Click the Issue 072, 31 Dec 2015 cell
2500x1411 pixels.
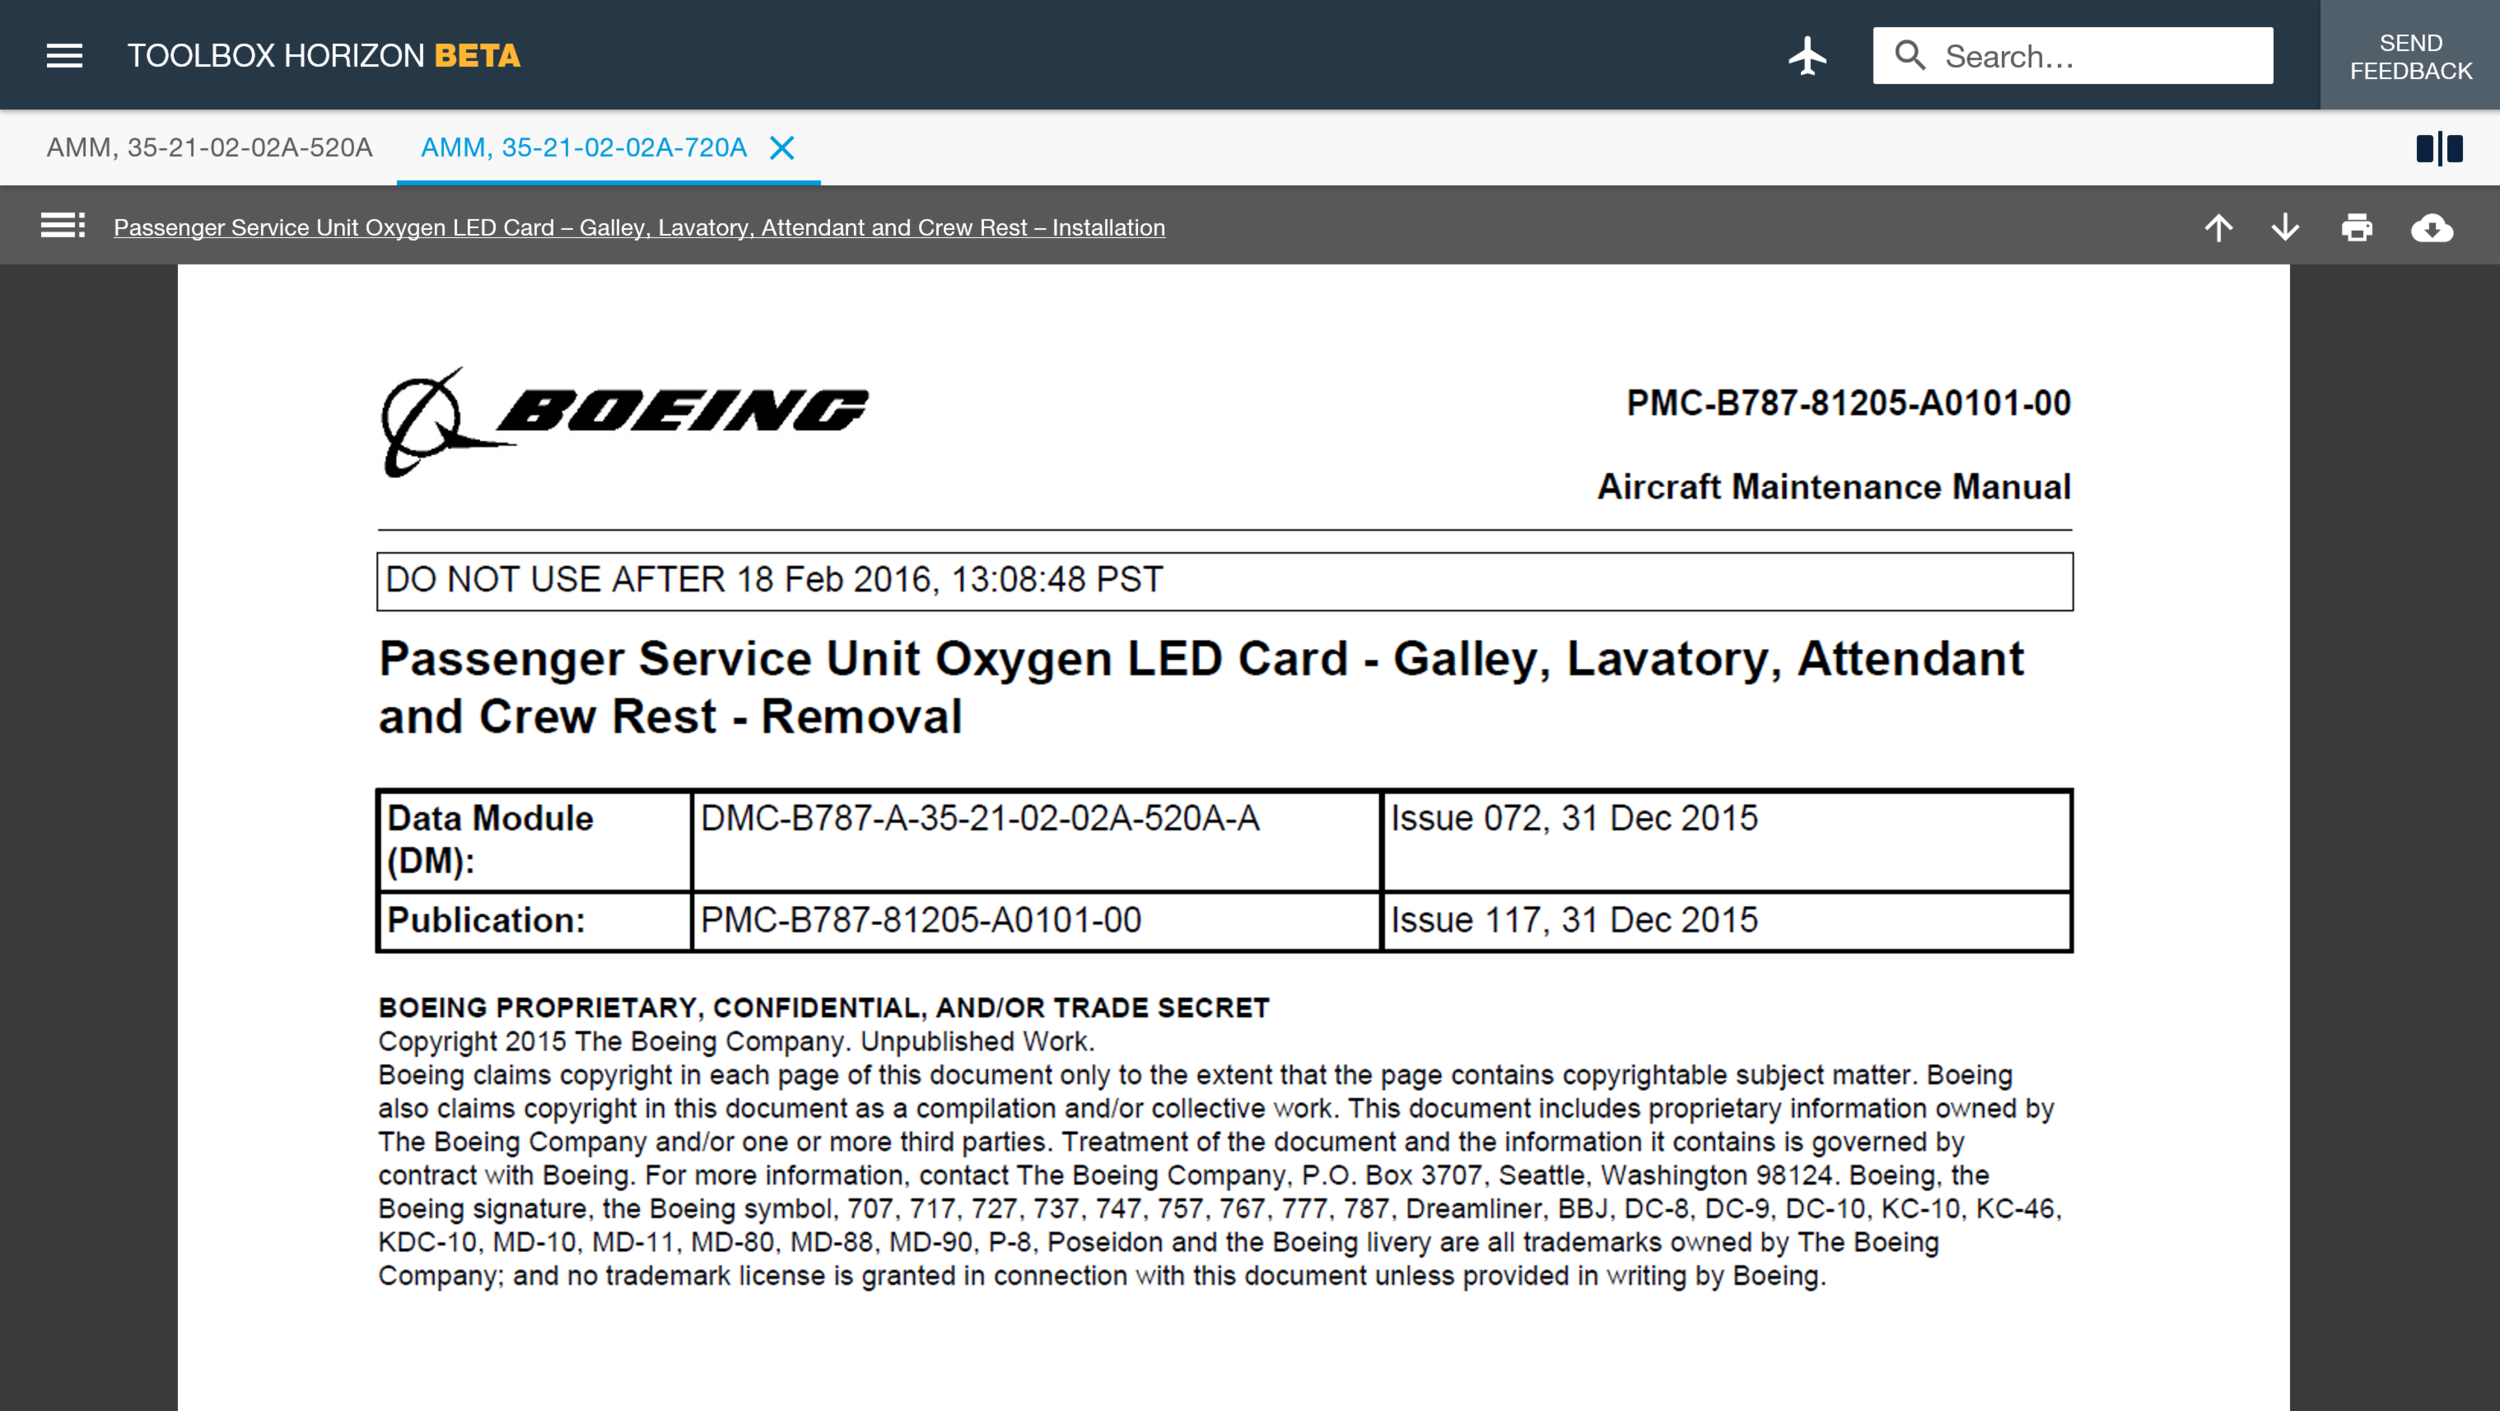click(1726, 840)
